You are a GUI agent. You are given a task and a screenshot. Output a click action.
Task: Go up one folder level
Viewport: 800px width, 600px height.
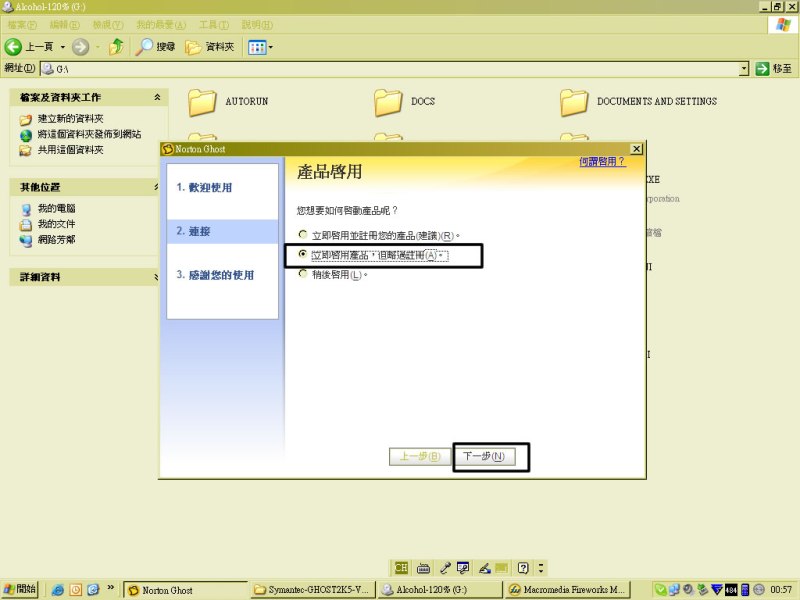coord(116,47)
